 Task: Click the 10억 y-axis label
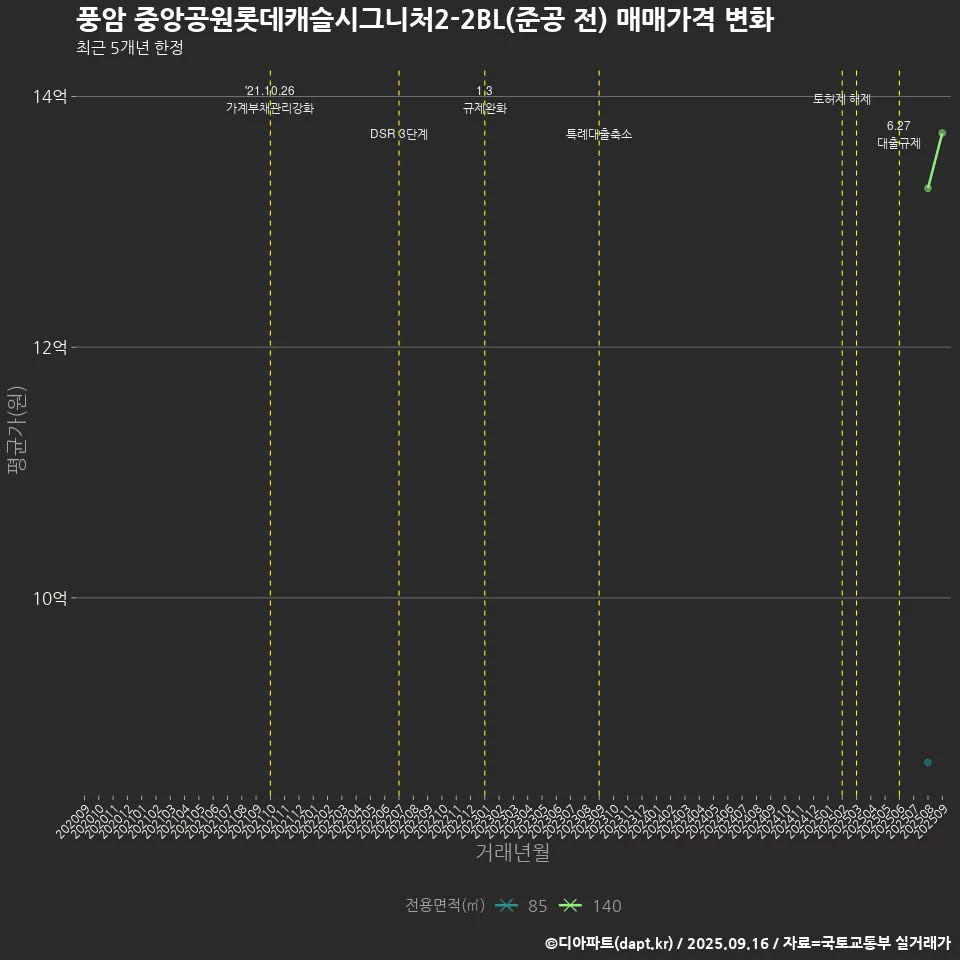point(50,598)
